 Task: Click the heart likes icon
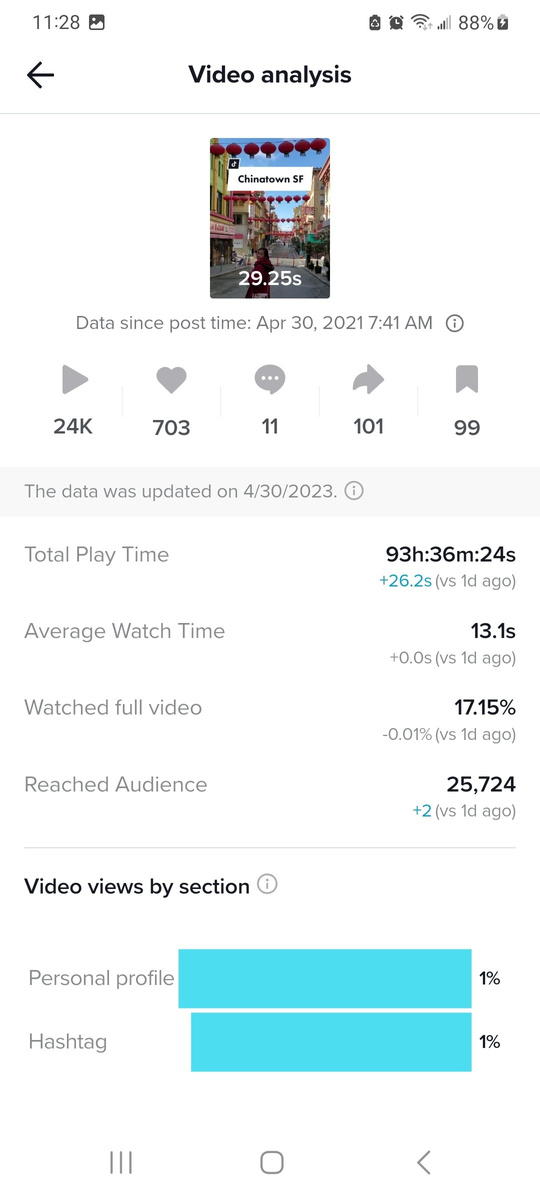(171, 380)
